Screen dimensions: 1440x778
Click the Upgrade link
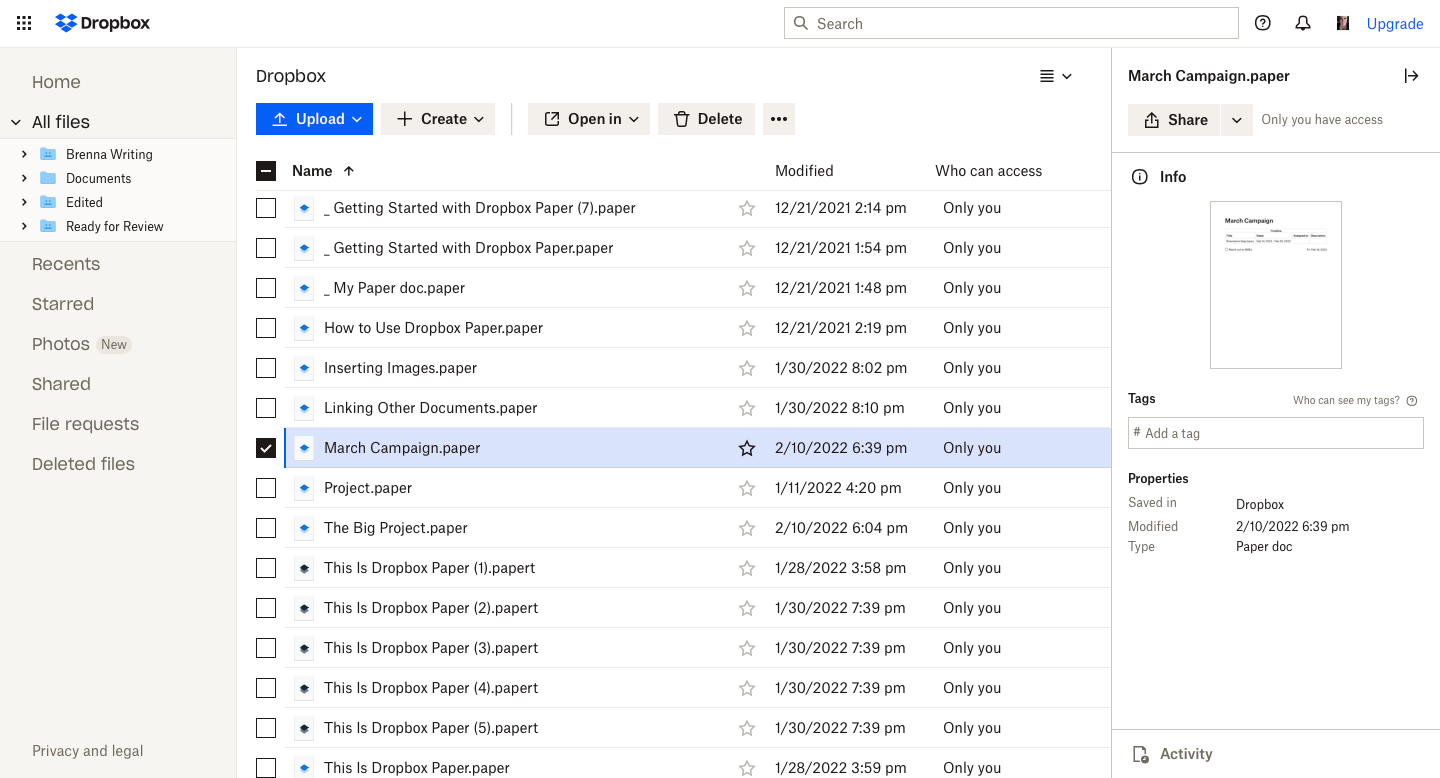(x=1395, y=23)
